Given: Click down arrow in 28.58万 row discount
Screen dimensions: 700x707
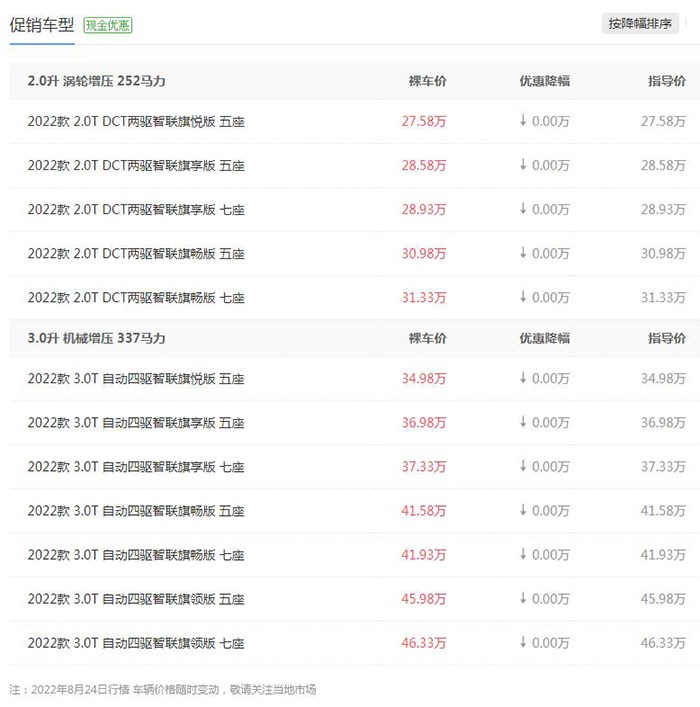Looking at the screenshot, I should [x=523, y=164].
